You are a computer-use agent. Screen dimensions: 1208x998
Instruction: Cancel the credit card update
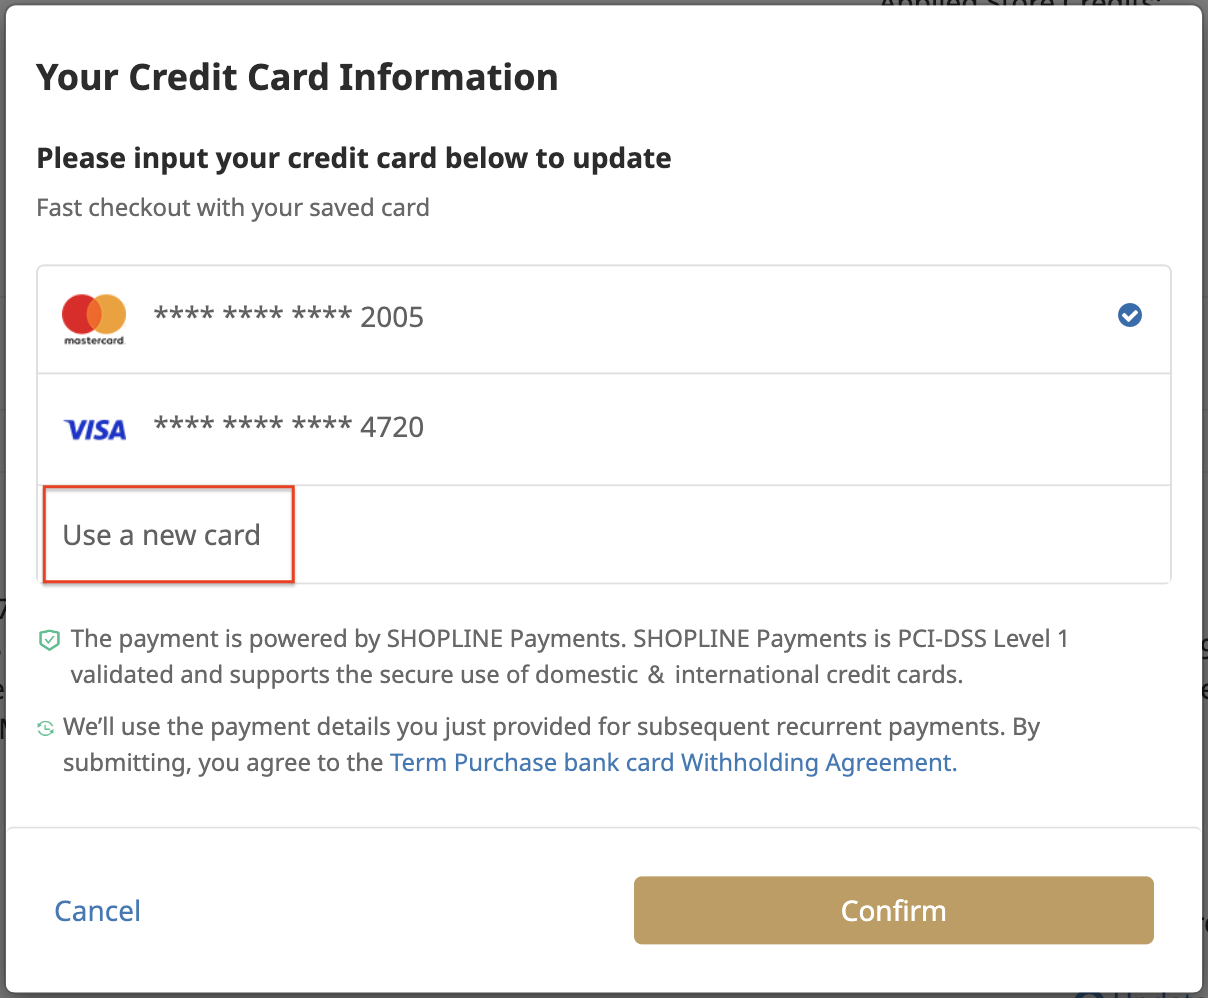[x=97, y=911]
